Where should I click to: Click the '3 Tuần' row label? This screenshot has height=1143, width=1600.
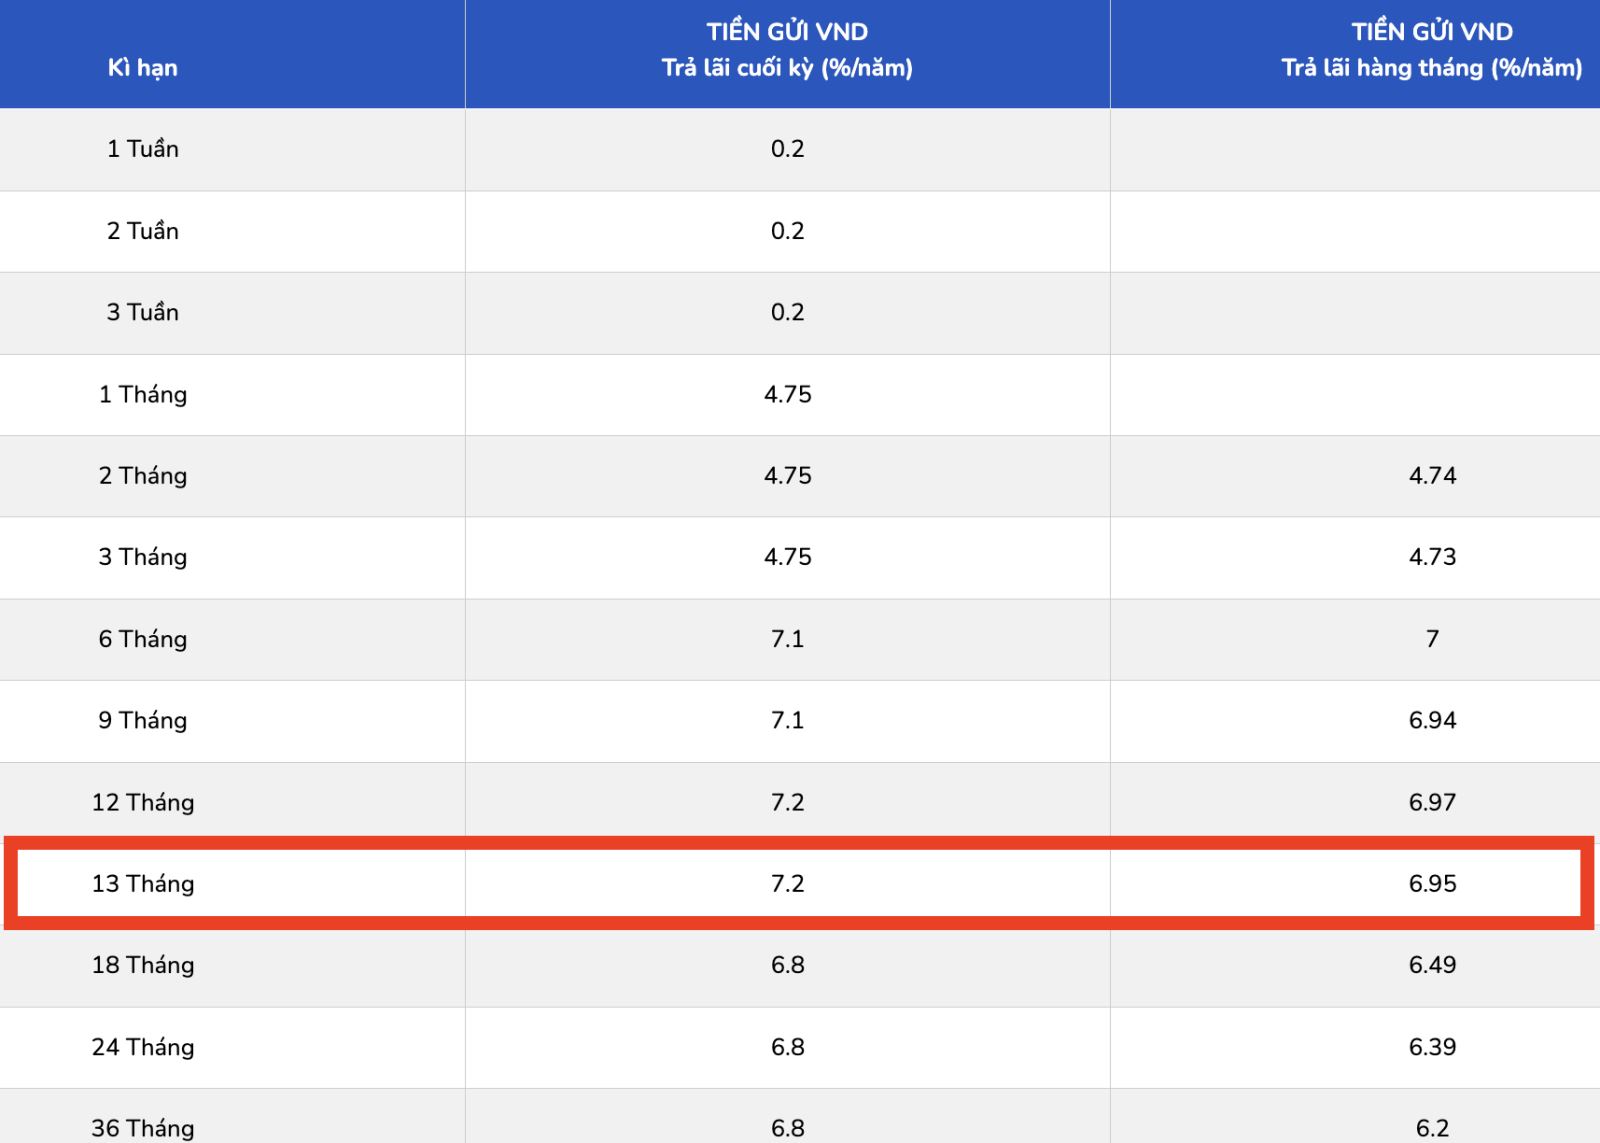[x=143, y=312]
